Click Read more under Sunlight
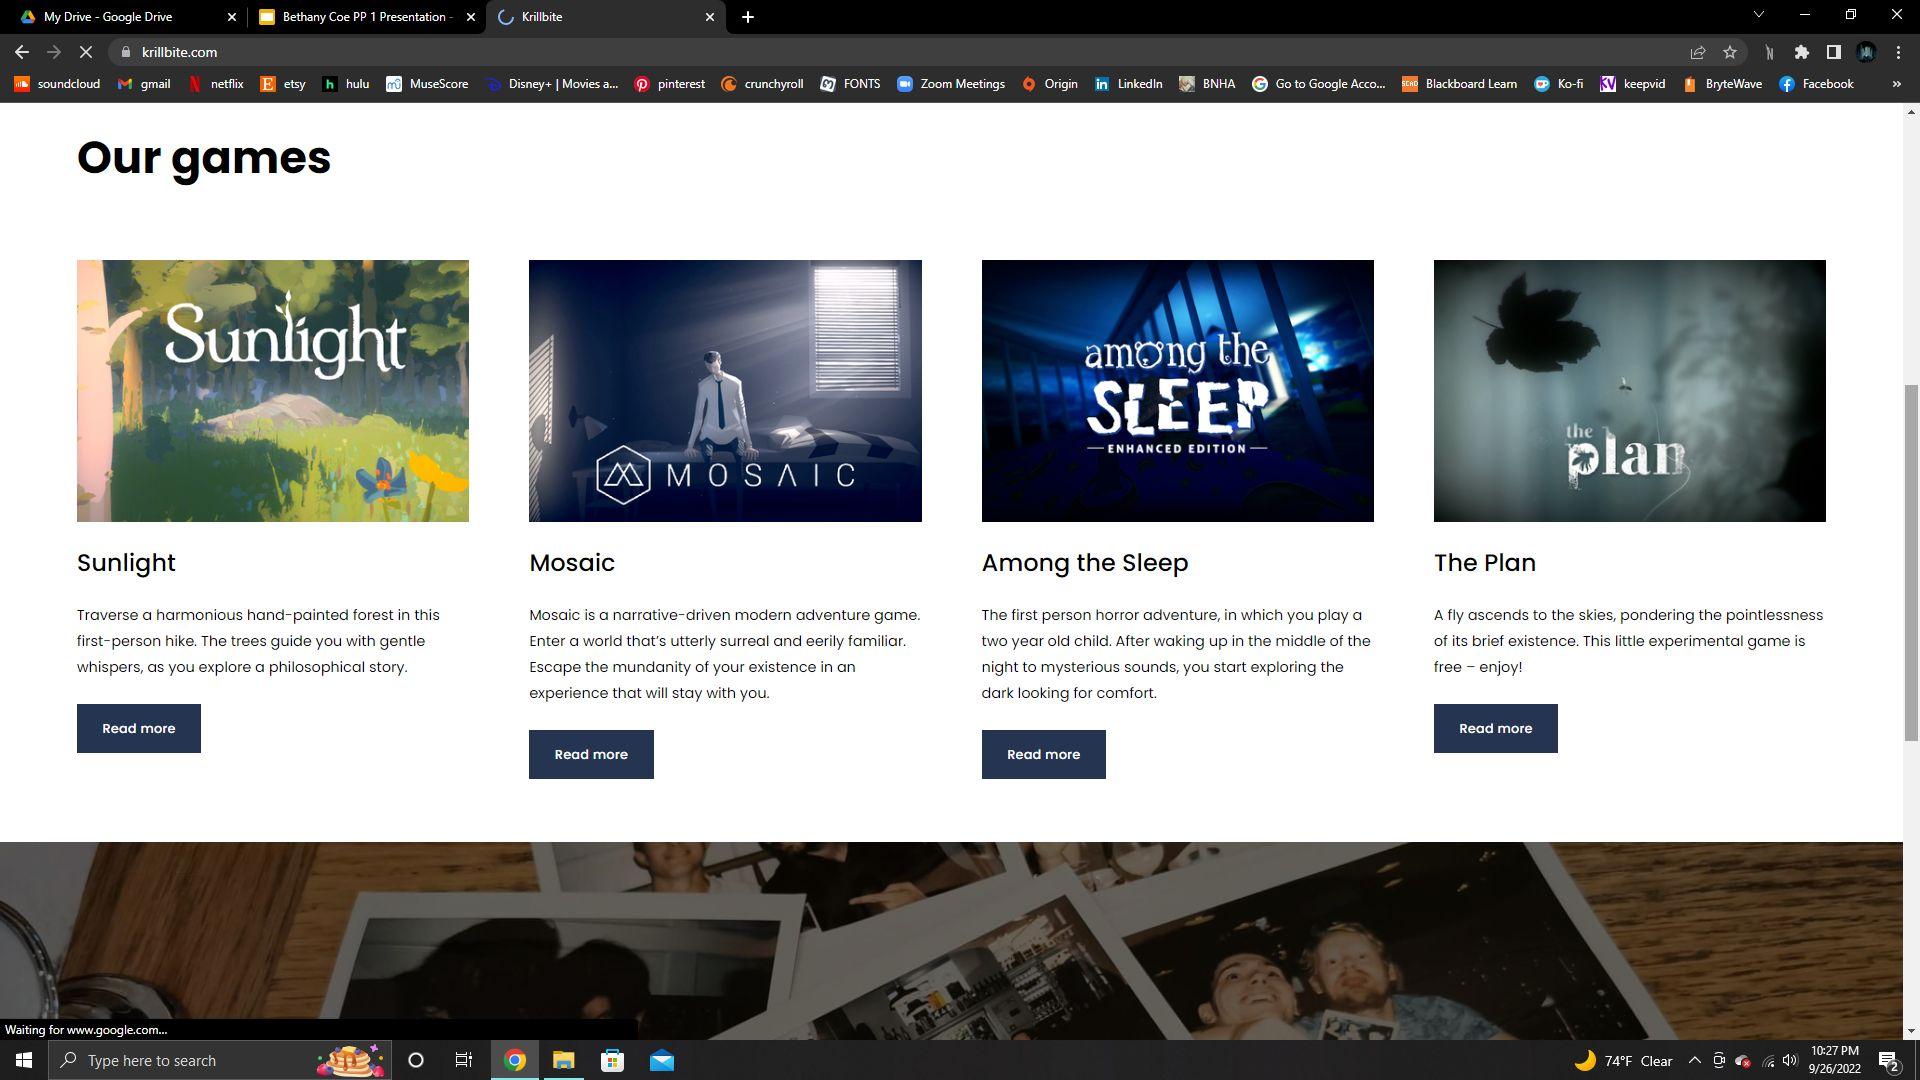The width and height of the screenshot is (1920, 1080). point(138,728)
